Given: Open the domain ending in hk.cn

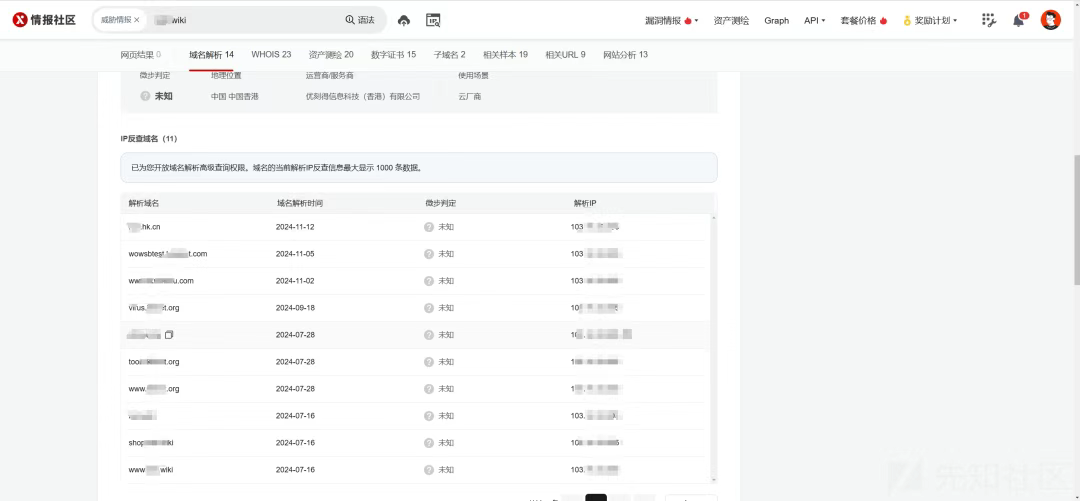Looking at the screenshot, I should coord(145,227).
